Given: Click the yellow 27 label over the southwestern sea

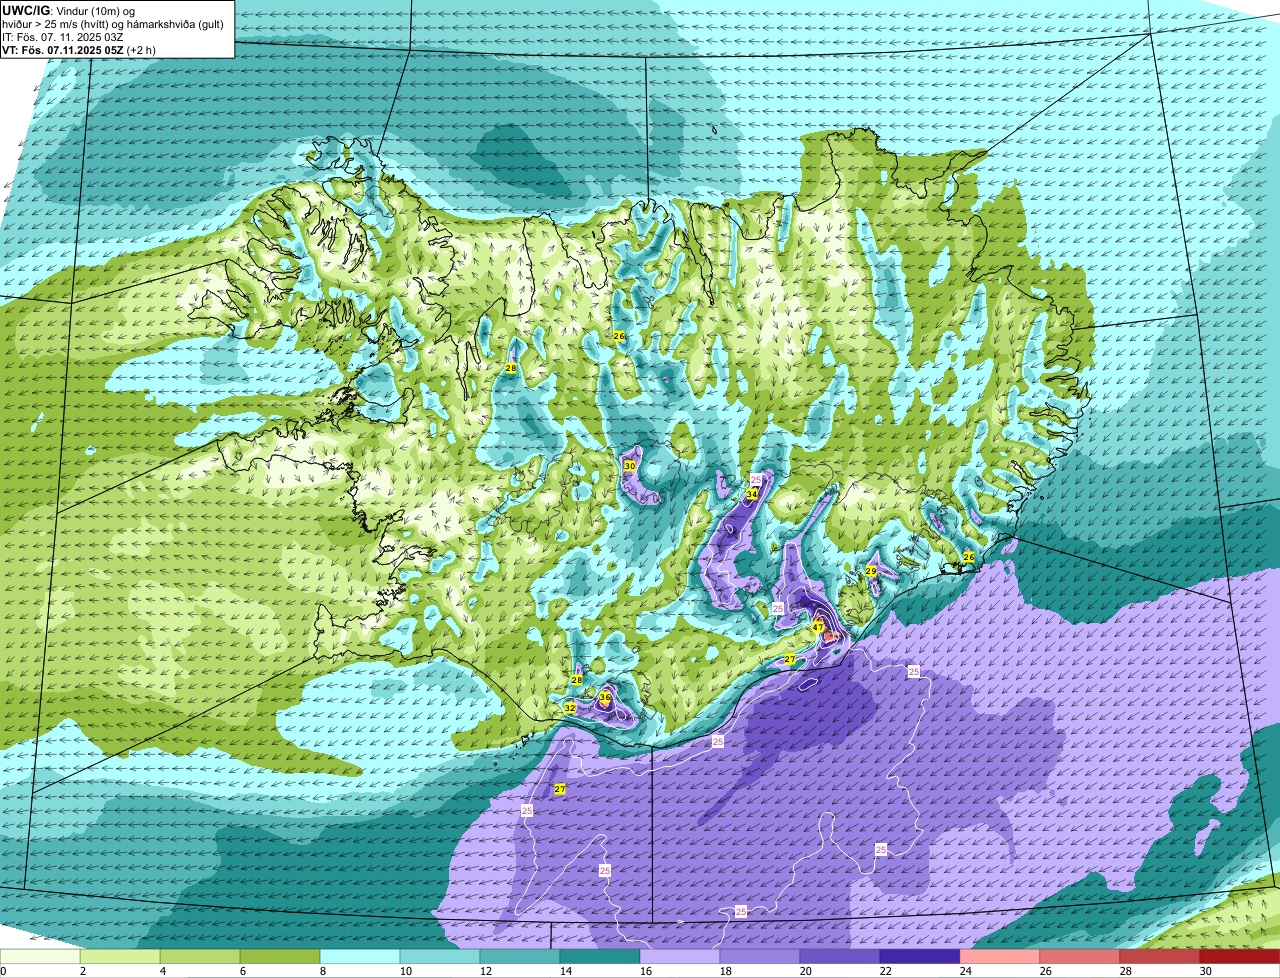Looking at the screenshot, I should tap(560, 789).
